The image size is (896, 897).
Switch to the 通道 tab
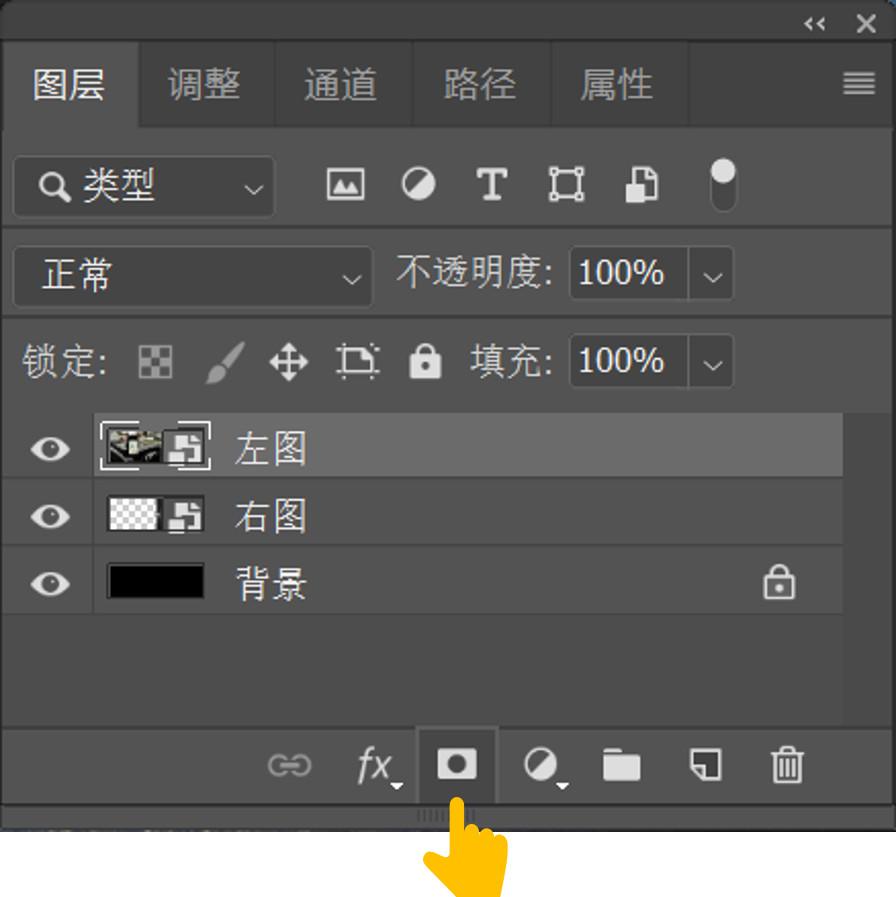pos(343,85)
